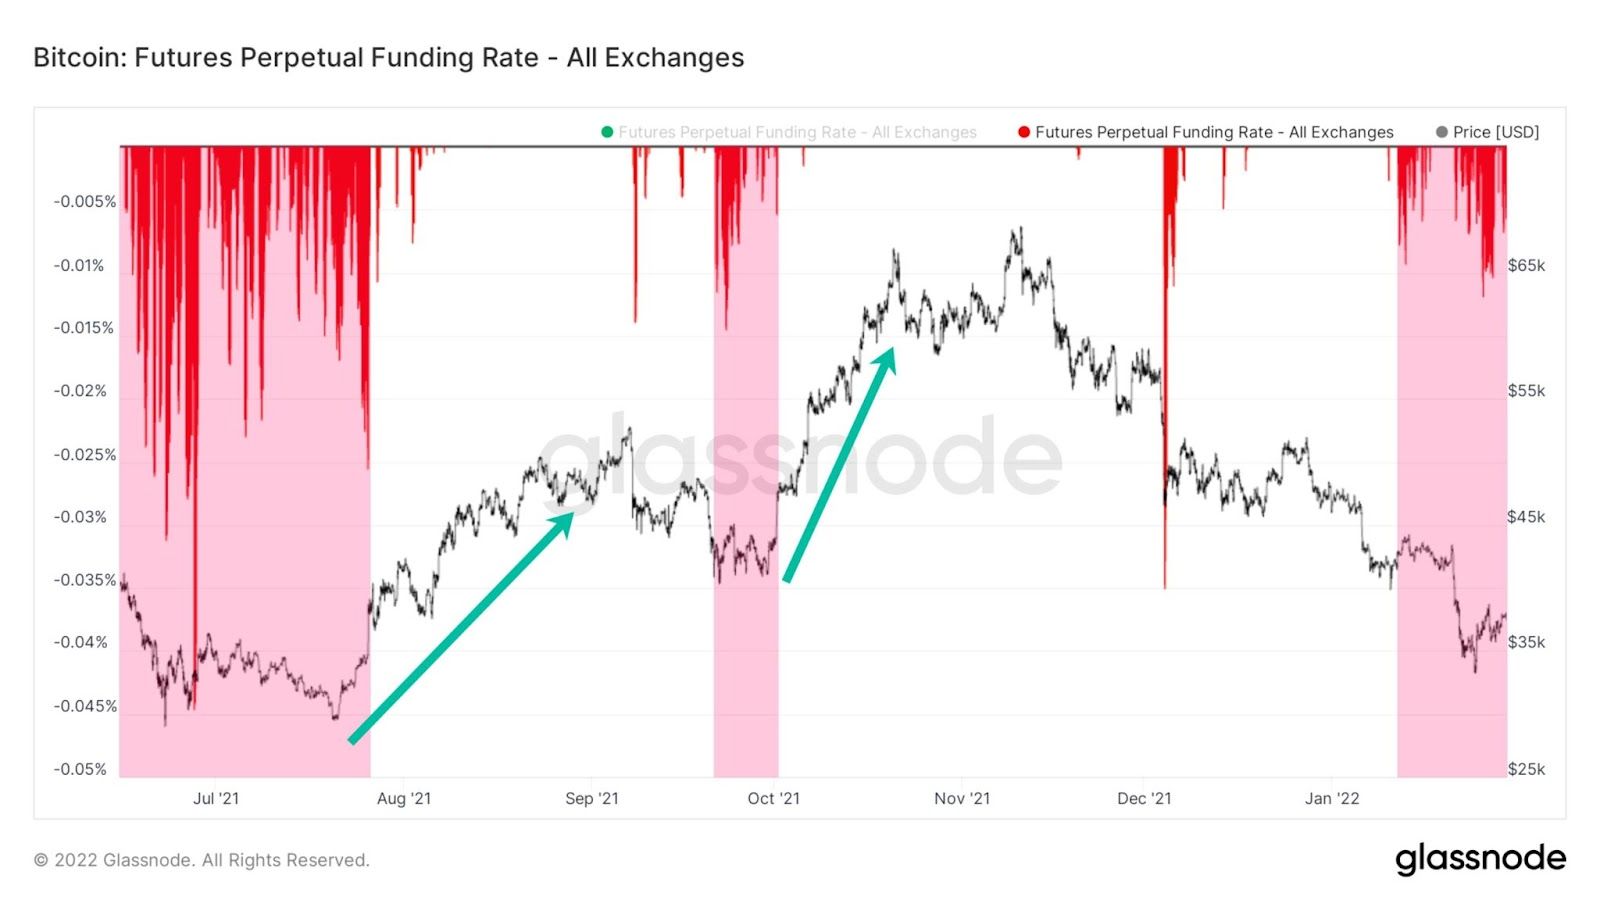
Task: Toggle the green Funding Rate legend dot
Action: click(x=607, y=132)
